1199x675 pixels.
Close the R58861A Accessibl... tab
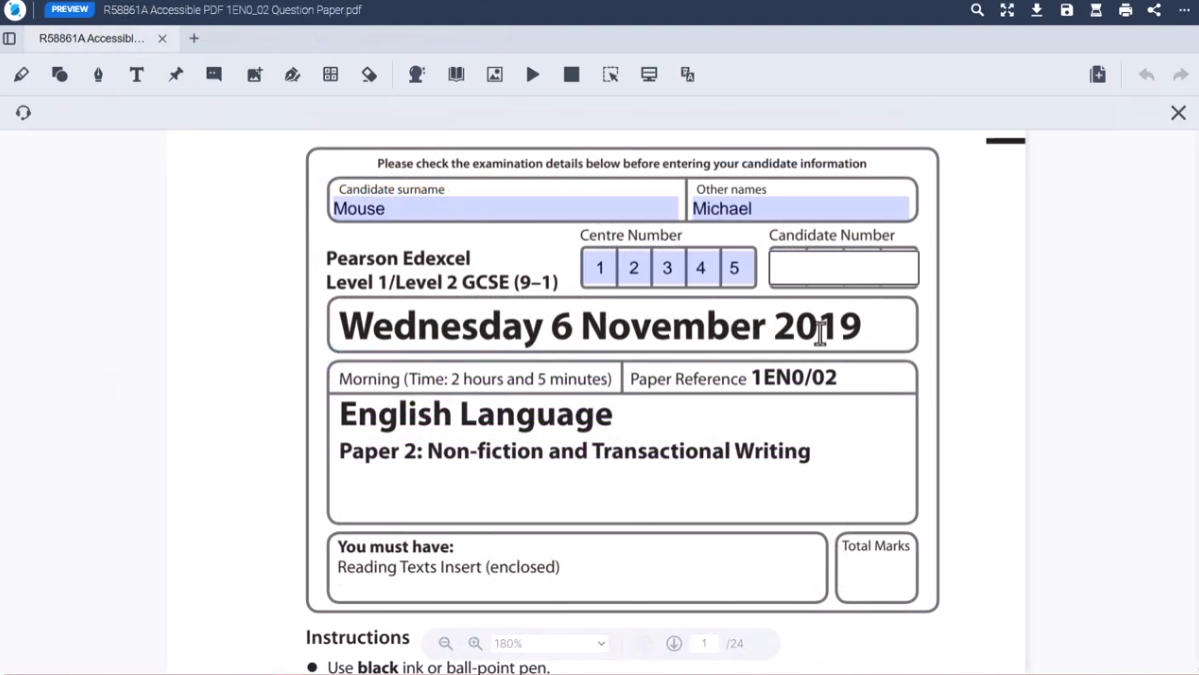pyautogui.click(x=162, y=38)
